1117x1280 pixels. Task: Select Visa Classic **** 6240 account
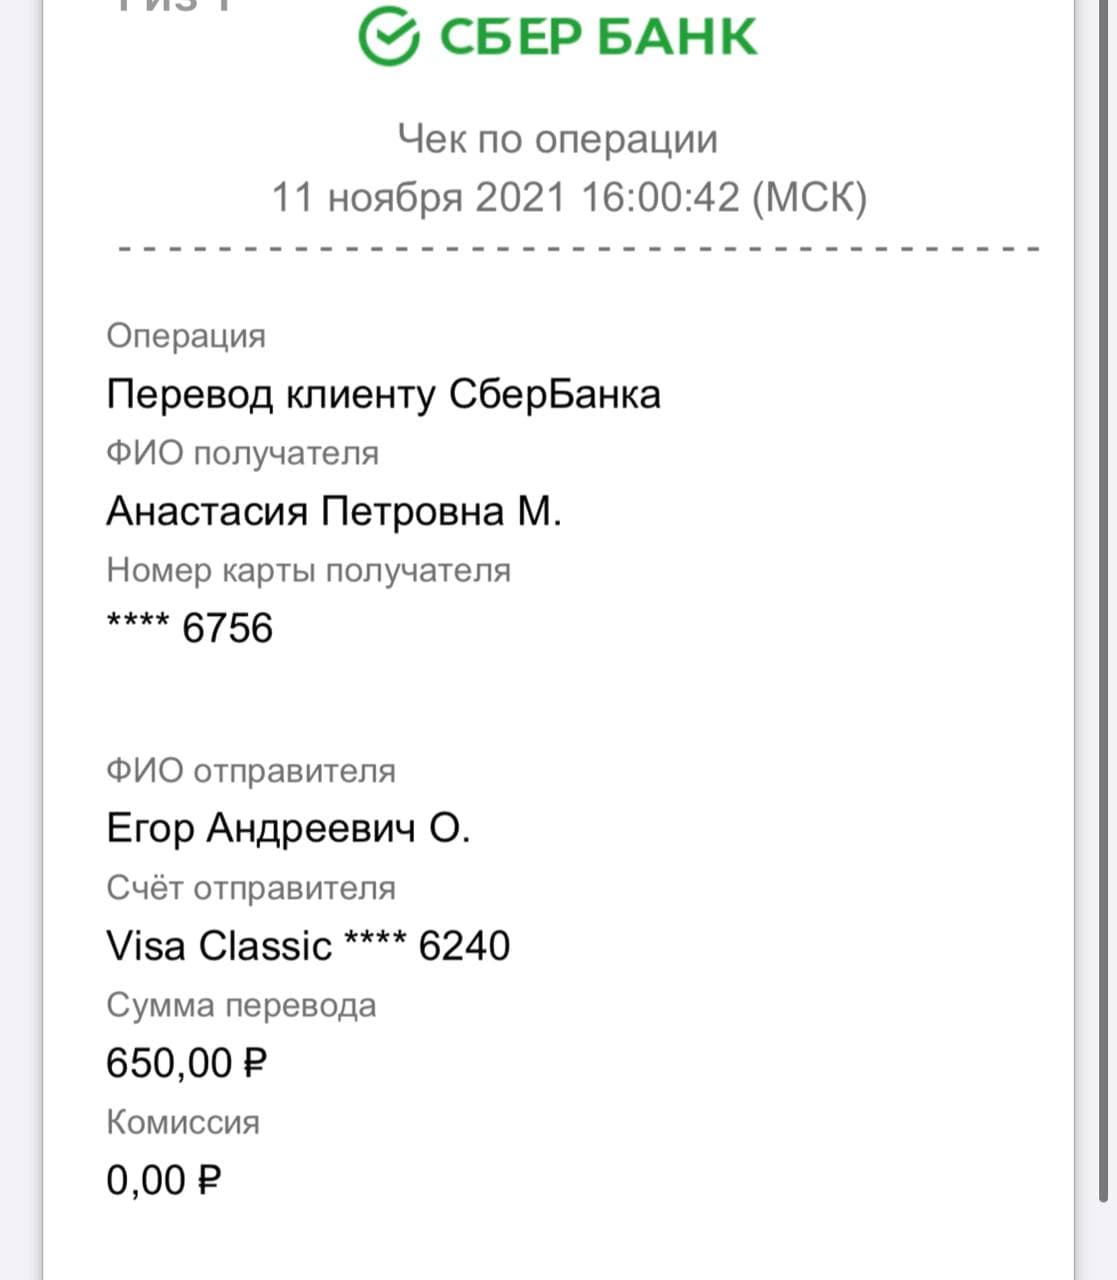pos(308,946)
